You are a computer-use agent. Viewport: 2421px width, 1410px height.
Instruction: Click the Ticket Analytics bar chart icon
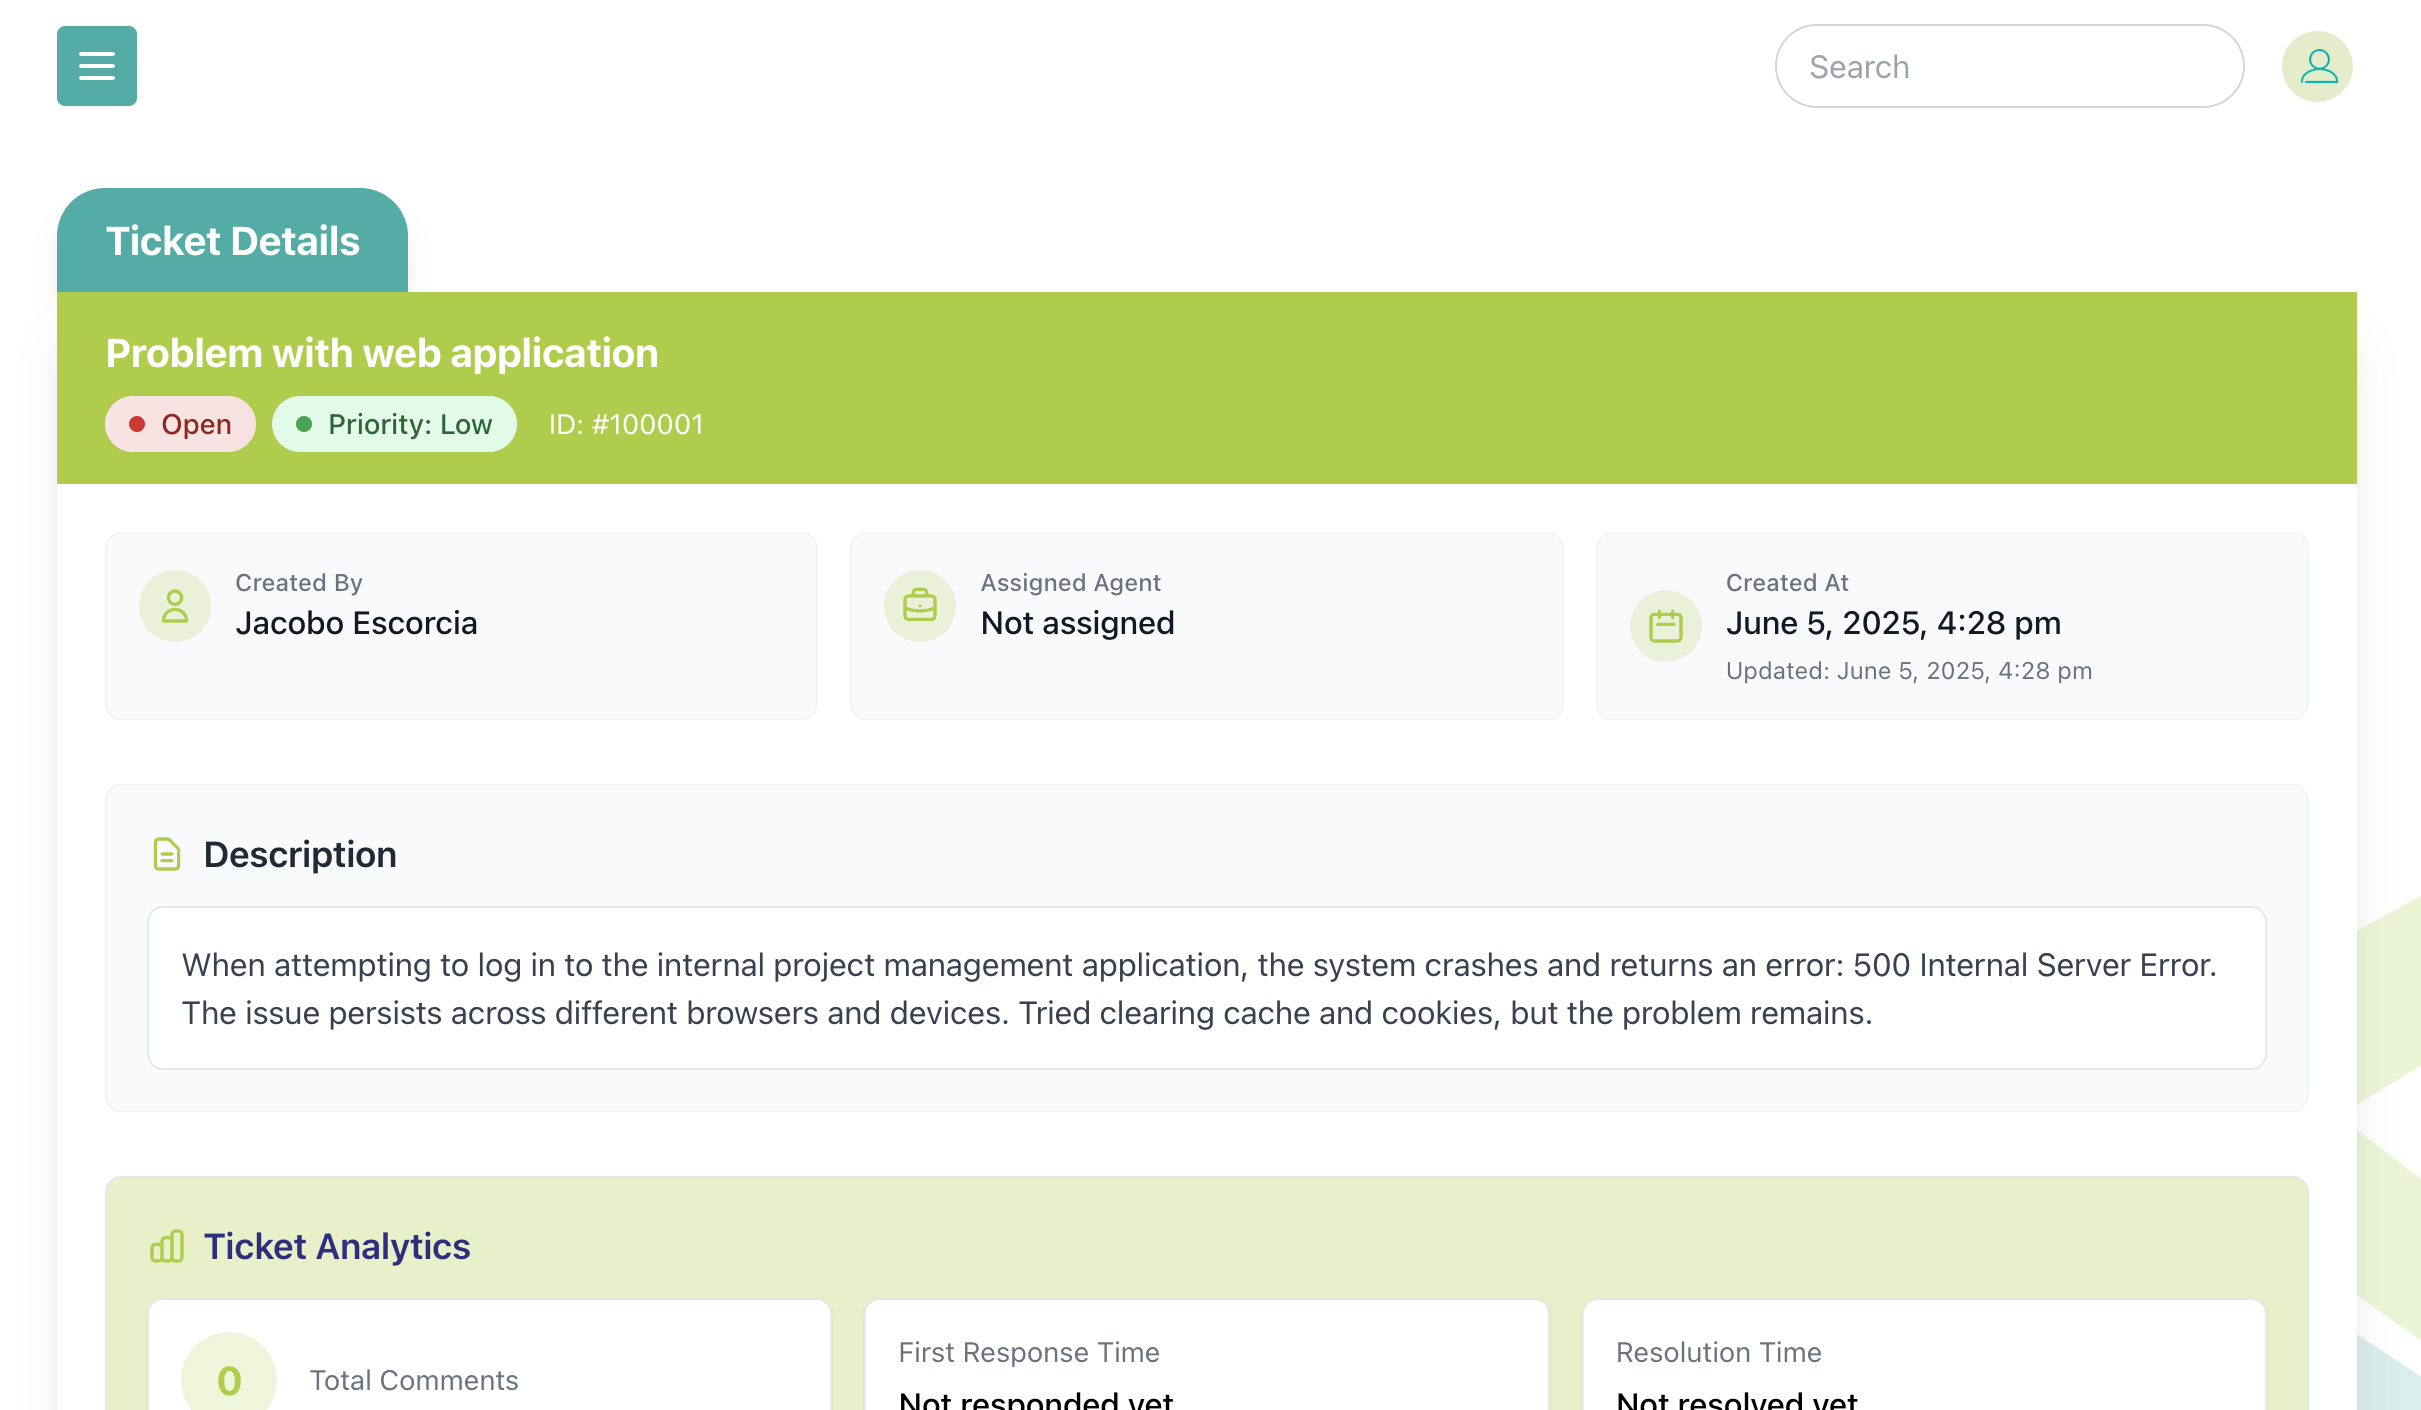[167, 1247]
